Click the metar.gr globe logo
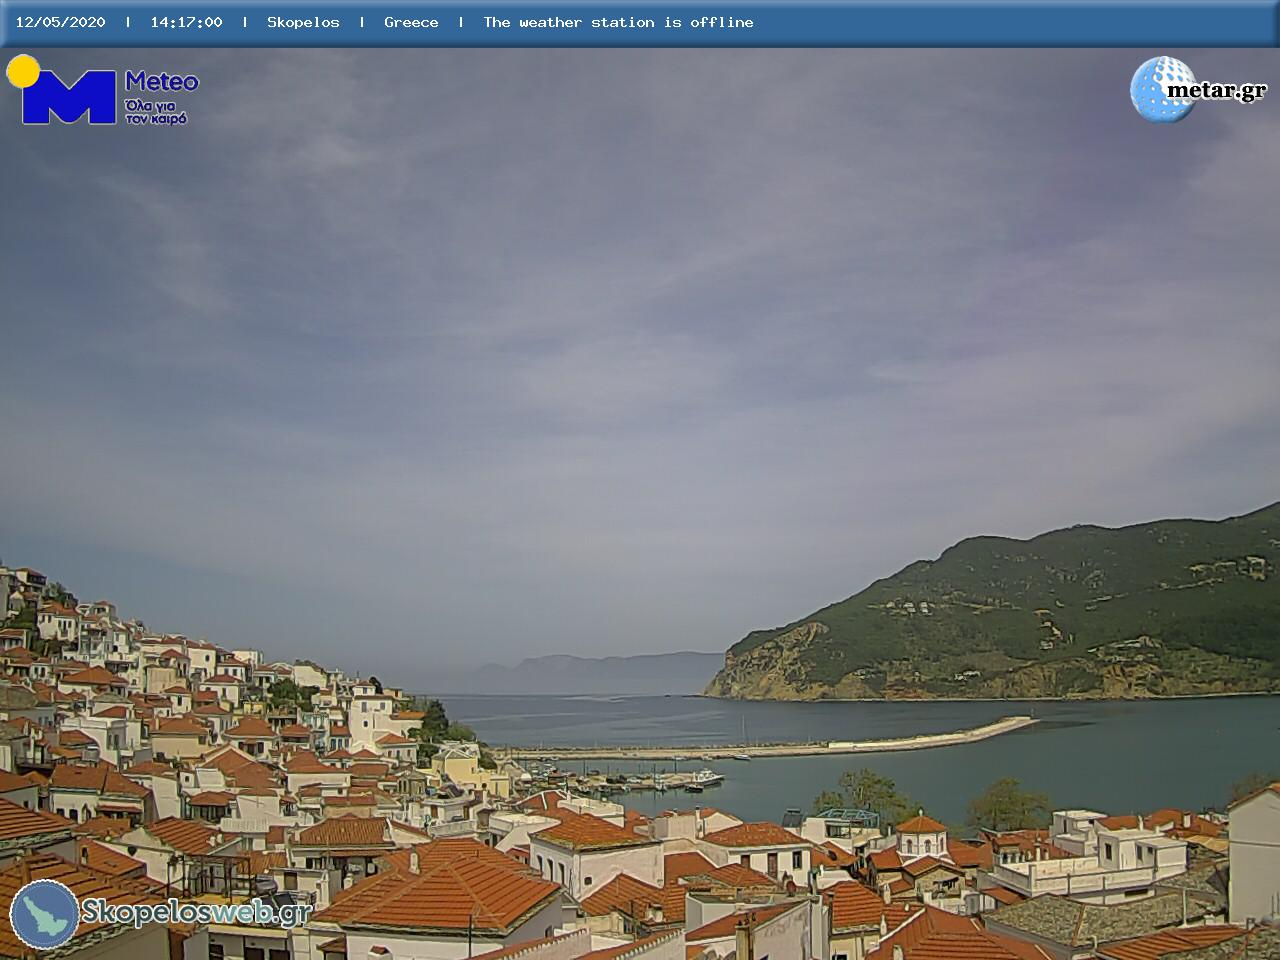The height and width of the screenshot is (960, 1280). 1162,89
